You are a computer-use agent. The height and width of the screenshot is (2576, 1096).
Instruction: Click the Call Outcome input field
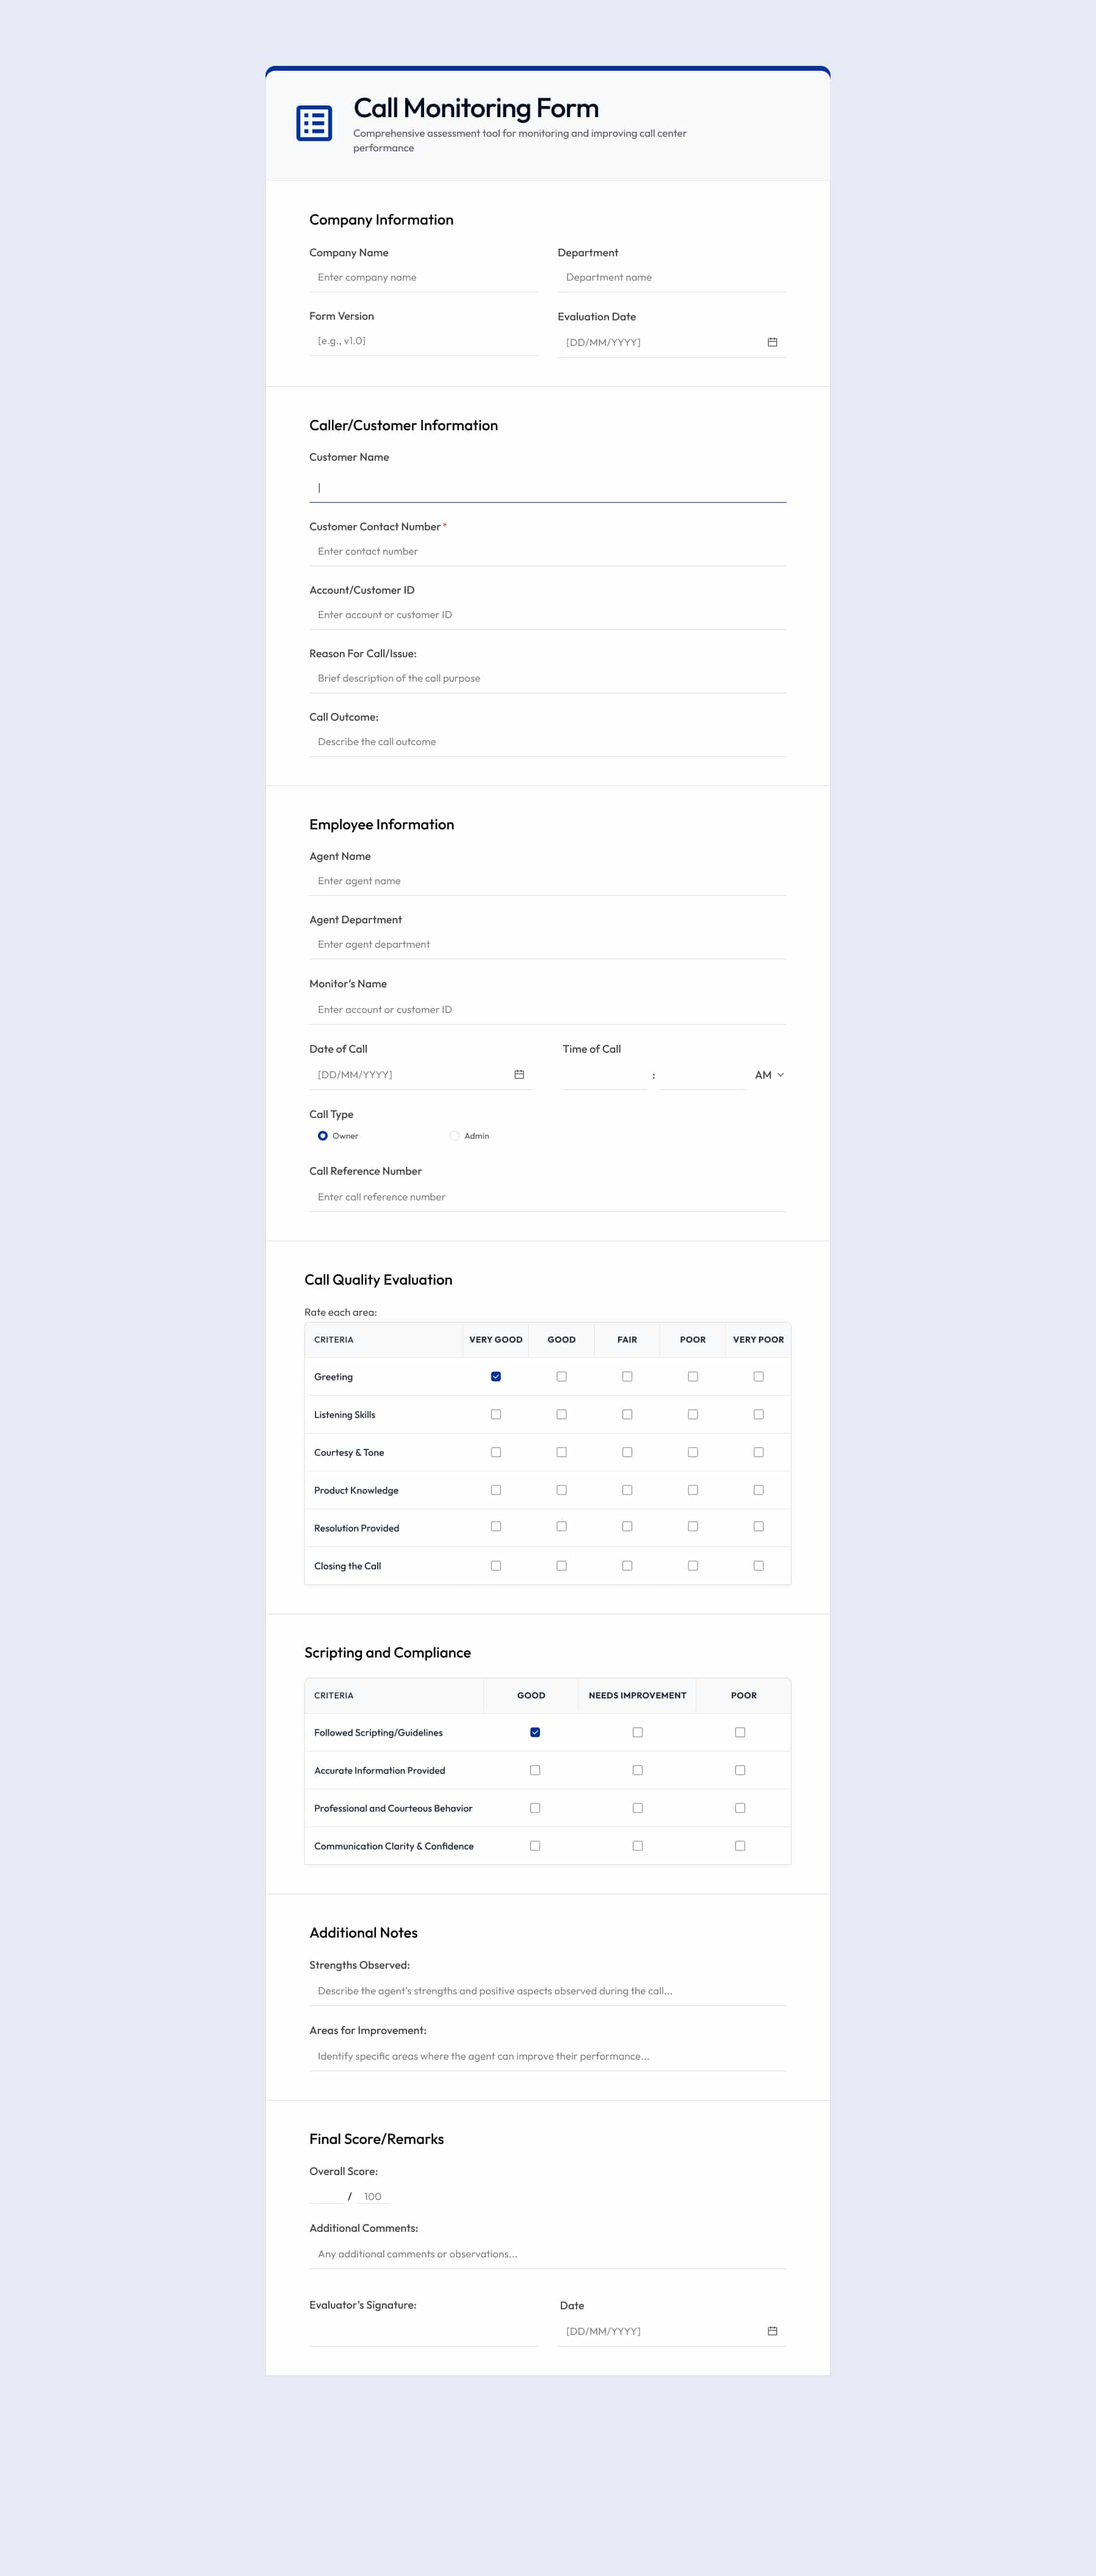tap(547, 742)
